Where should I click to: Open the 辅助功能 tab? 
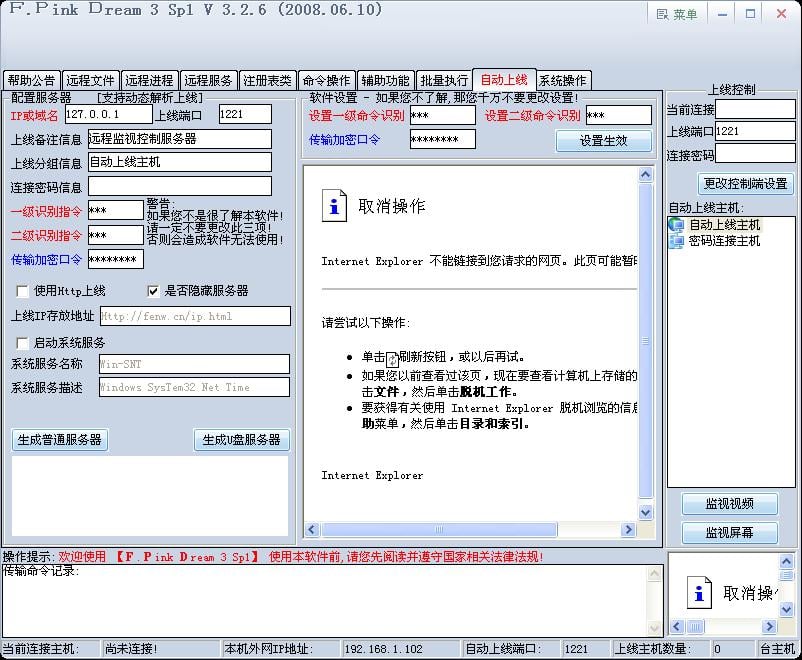click(x=386, y=80)
